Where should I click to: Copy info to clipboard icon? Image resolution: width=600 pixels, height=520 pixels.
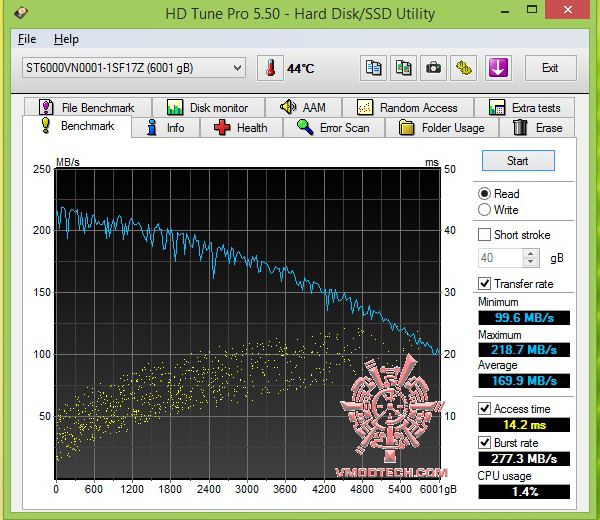[x=373, y=68]
